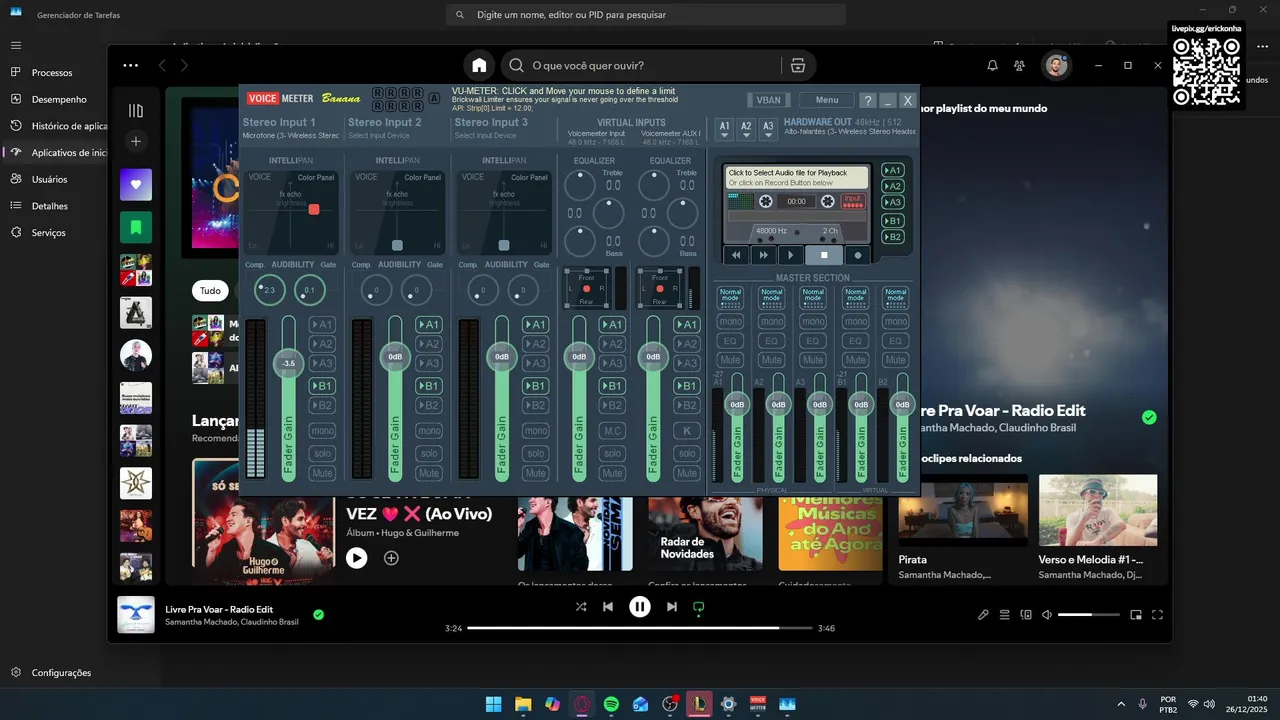This screenshot has height=720, width=1280.
Task: Click the Spotify volume slider
Action: click(x=1087, y=615)
